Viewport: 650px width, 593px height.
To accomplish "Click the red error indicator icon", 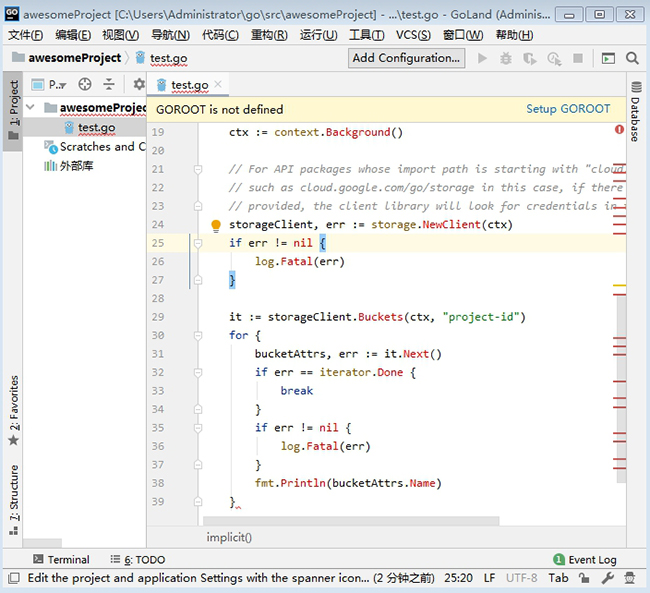I will pyautogui.click(x=619, y=130).
